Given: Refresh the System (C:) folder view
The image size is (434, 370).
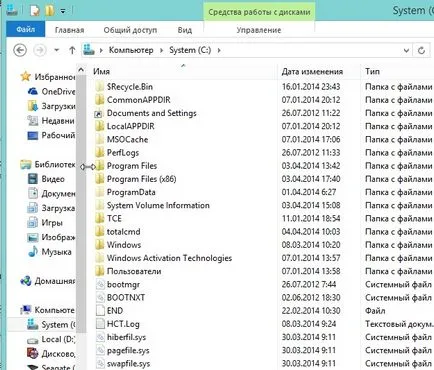Looking at the screenshot, I should pos(421,50).
